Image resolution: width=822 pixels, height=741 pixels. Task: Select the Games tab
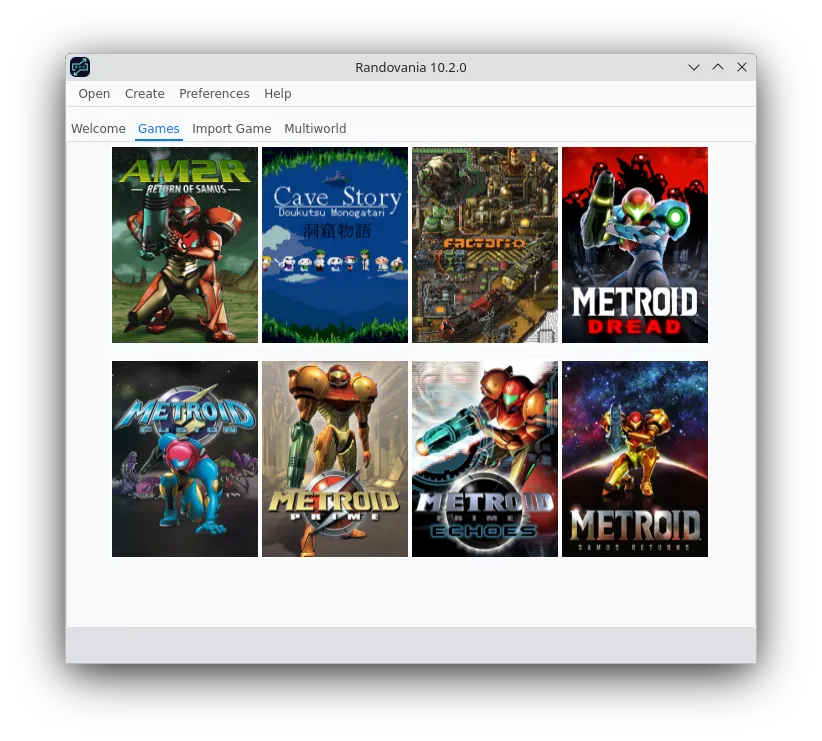click(x=158, y=128)
